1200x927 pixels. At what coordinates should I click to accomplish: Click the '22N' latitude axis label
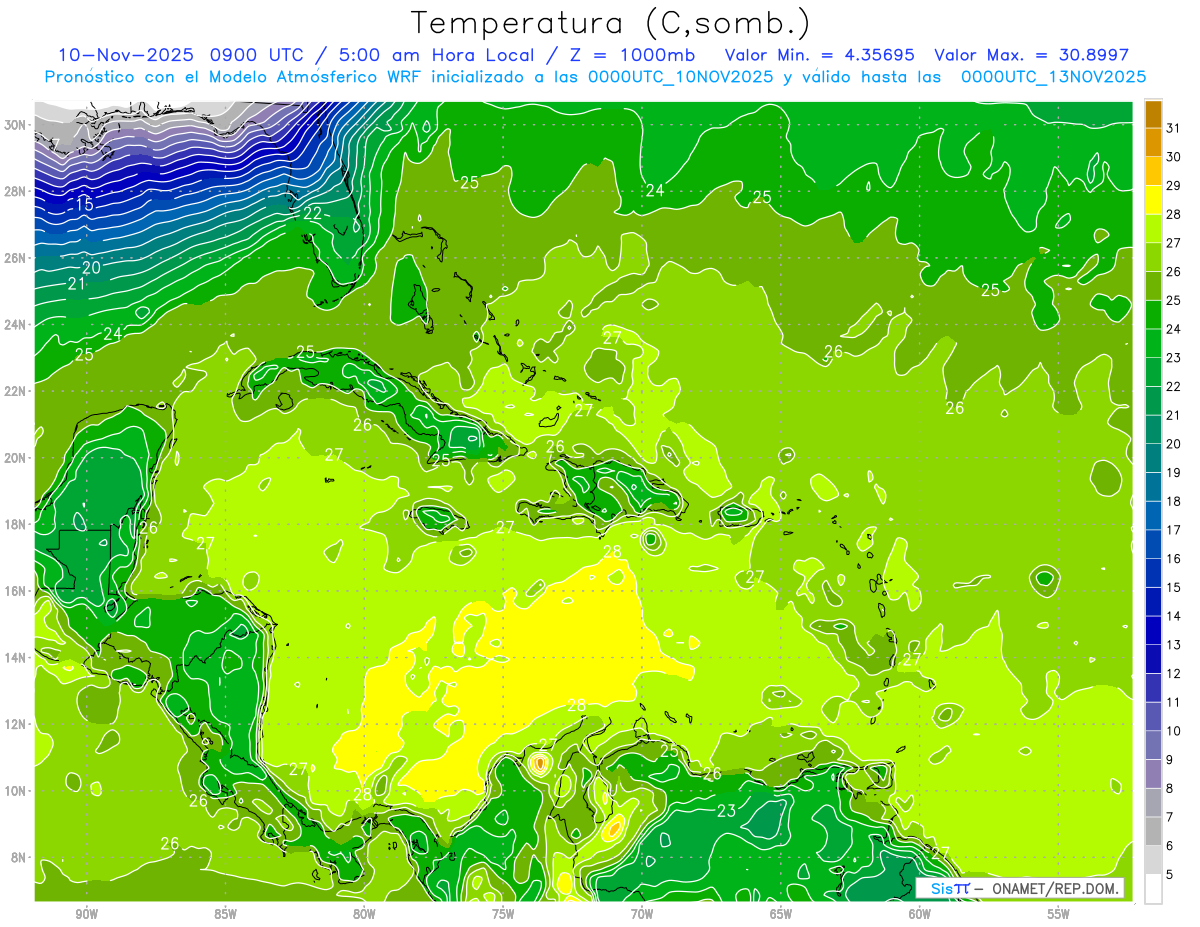tap(14, 391)
